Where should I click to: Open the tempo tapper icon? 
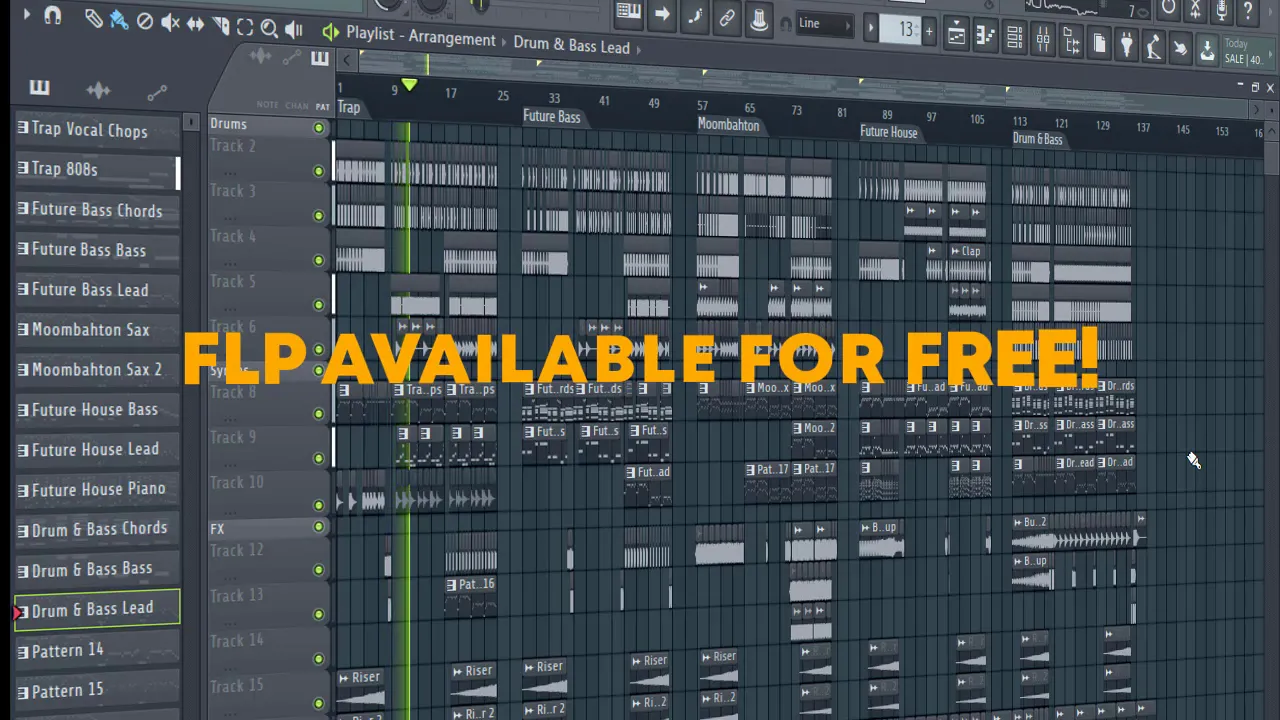pos(1154,46)
